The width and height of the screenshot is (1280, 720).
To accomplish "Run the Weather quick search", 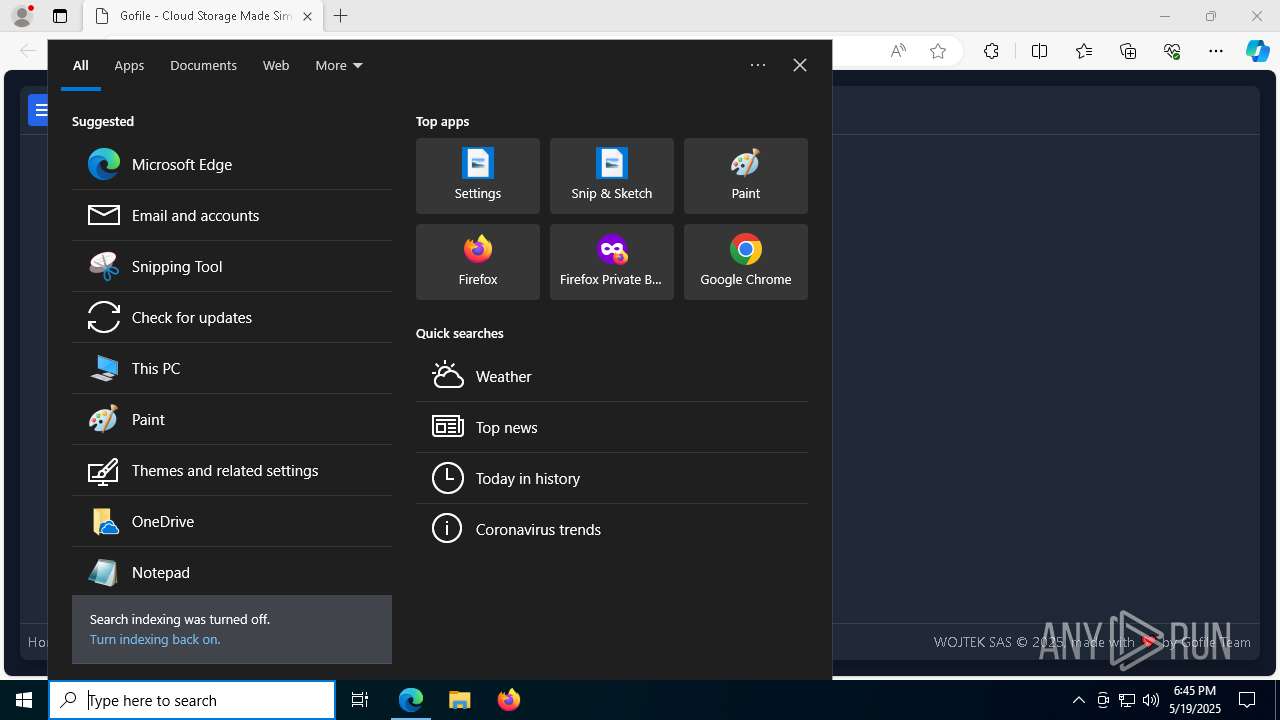I will click(612, 376).
